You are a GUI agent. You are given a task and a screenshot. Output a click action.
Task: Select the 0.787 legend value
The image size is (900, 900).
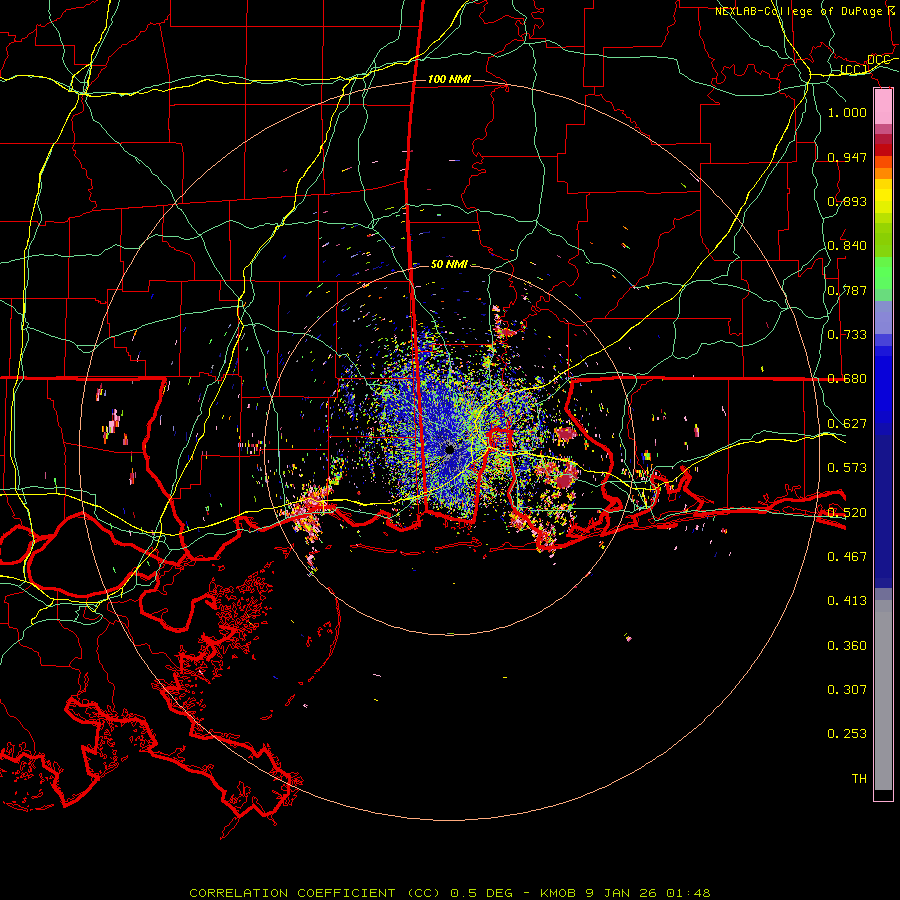847,290
